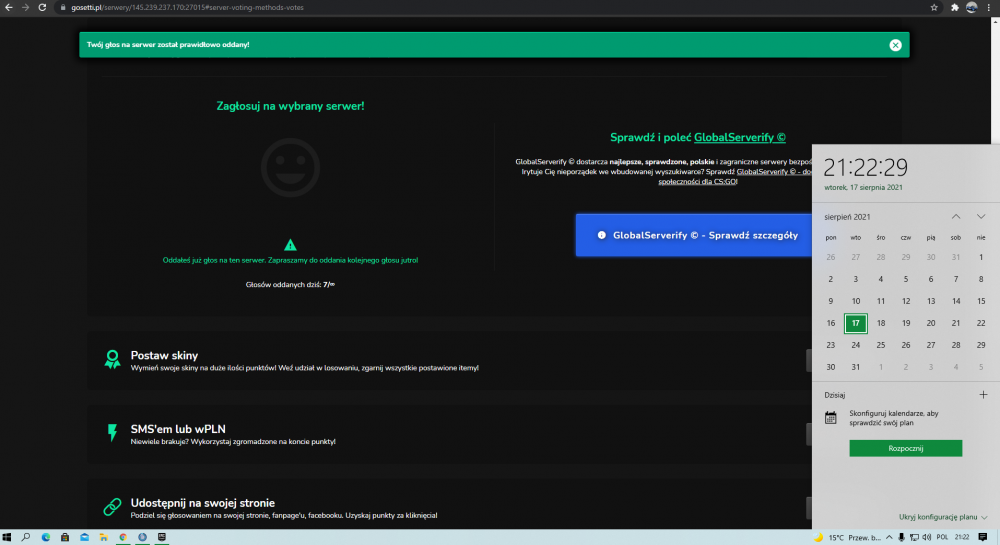Dismiss the green vote confirmation banner
Viewport: 1000px width, 545px height.
pyautogui.click(x=895, y=45)
